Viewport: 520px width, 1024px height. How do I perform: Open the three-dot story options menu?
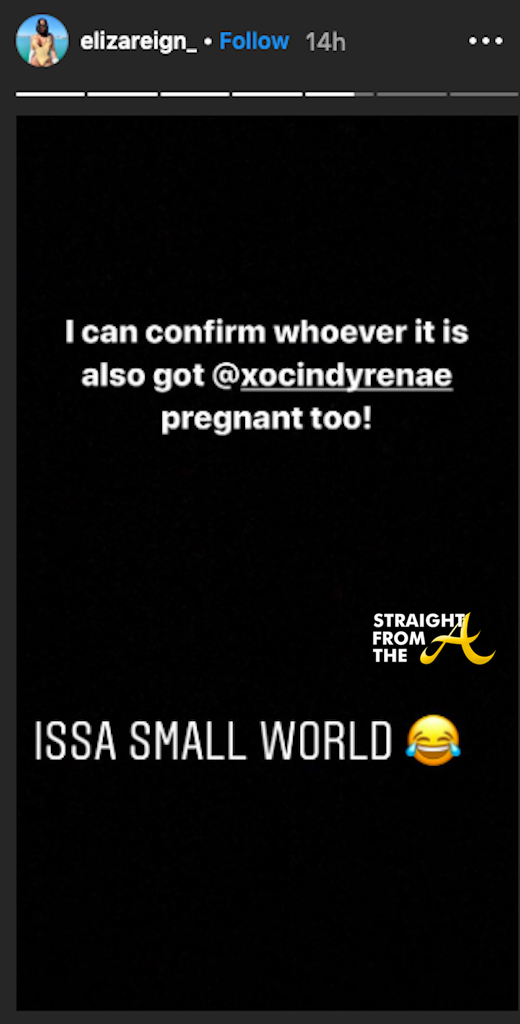(x=485, y=41)
